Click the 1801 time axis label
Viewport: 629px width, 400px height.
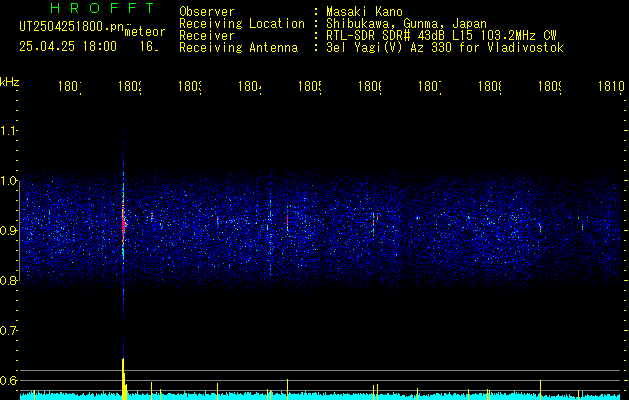(x=70, y=86)
